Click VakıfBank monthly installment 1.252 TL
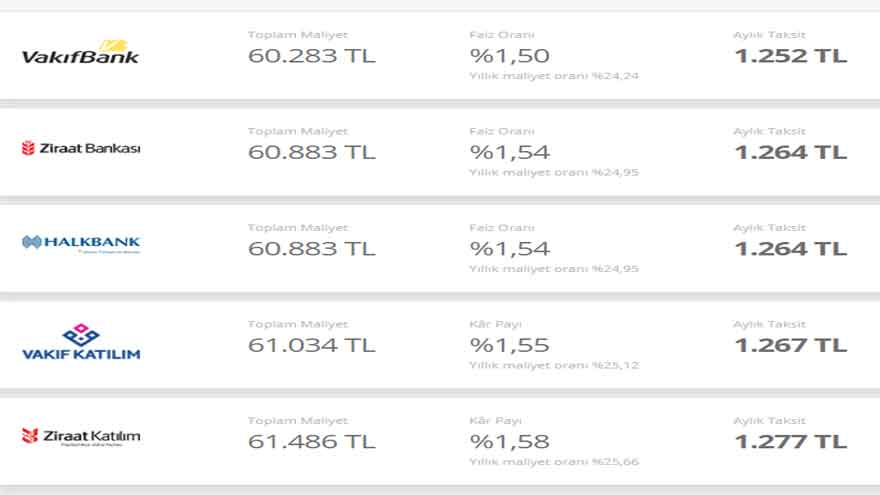This screenshot has width=880, height=495. click(x=790, y=56)
